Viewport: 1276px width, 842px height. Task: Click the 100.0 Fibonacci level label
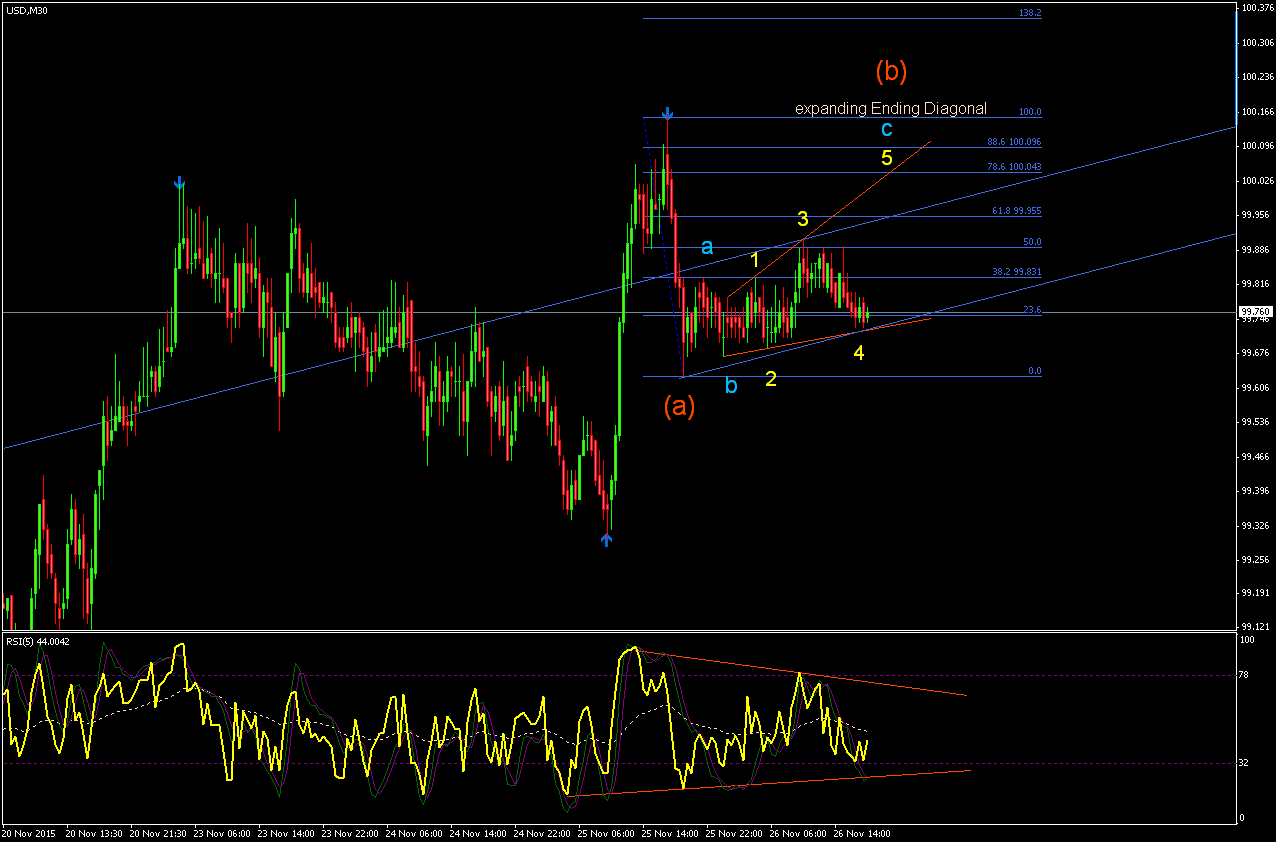(1030, 112)
